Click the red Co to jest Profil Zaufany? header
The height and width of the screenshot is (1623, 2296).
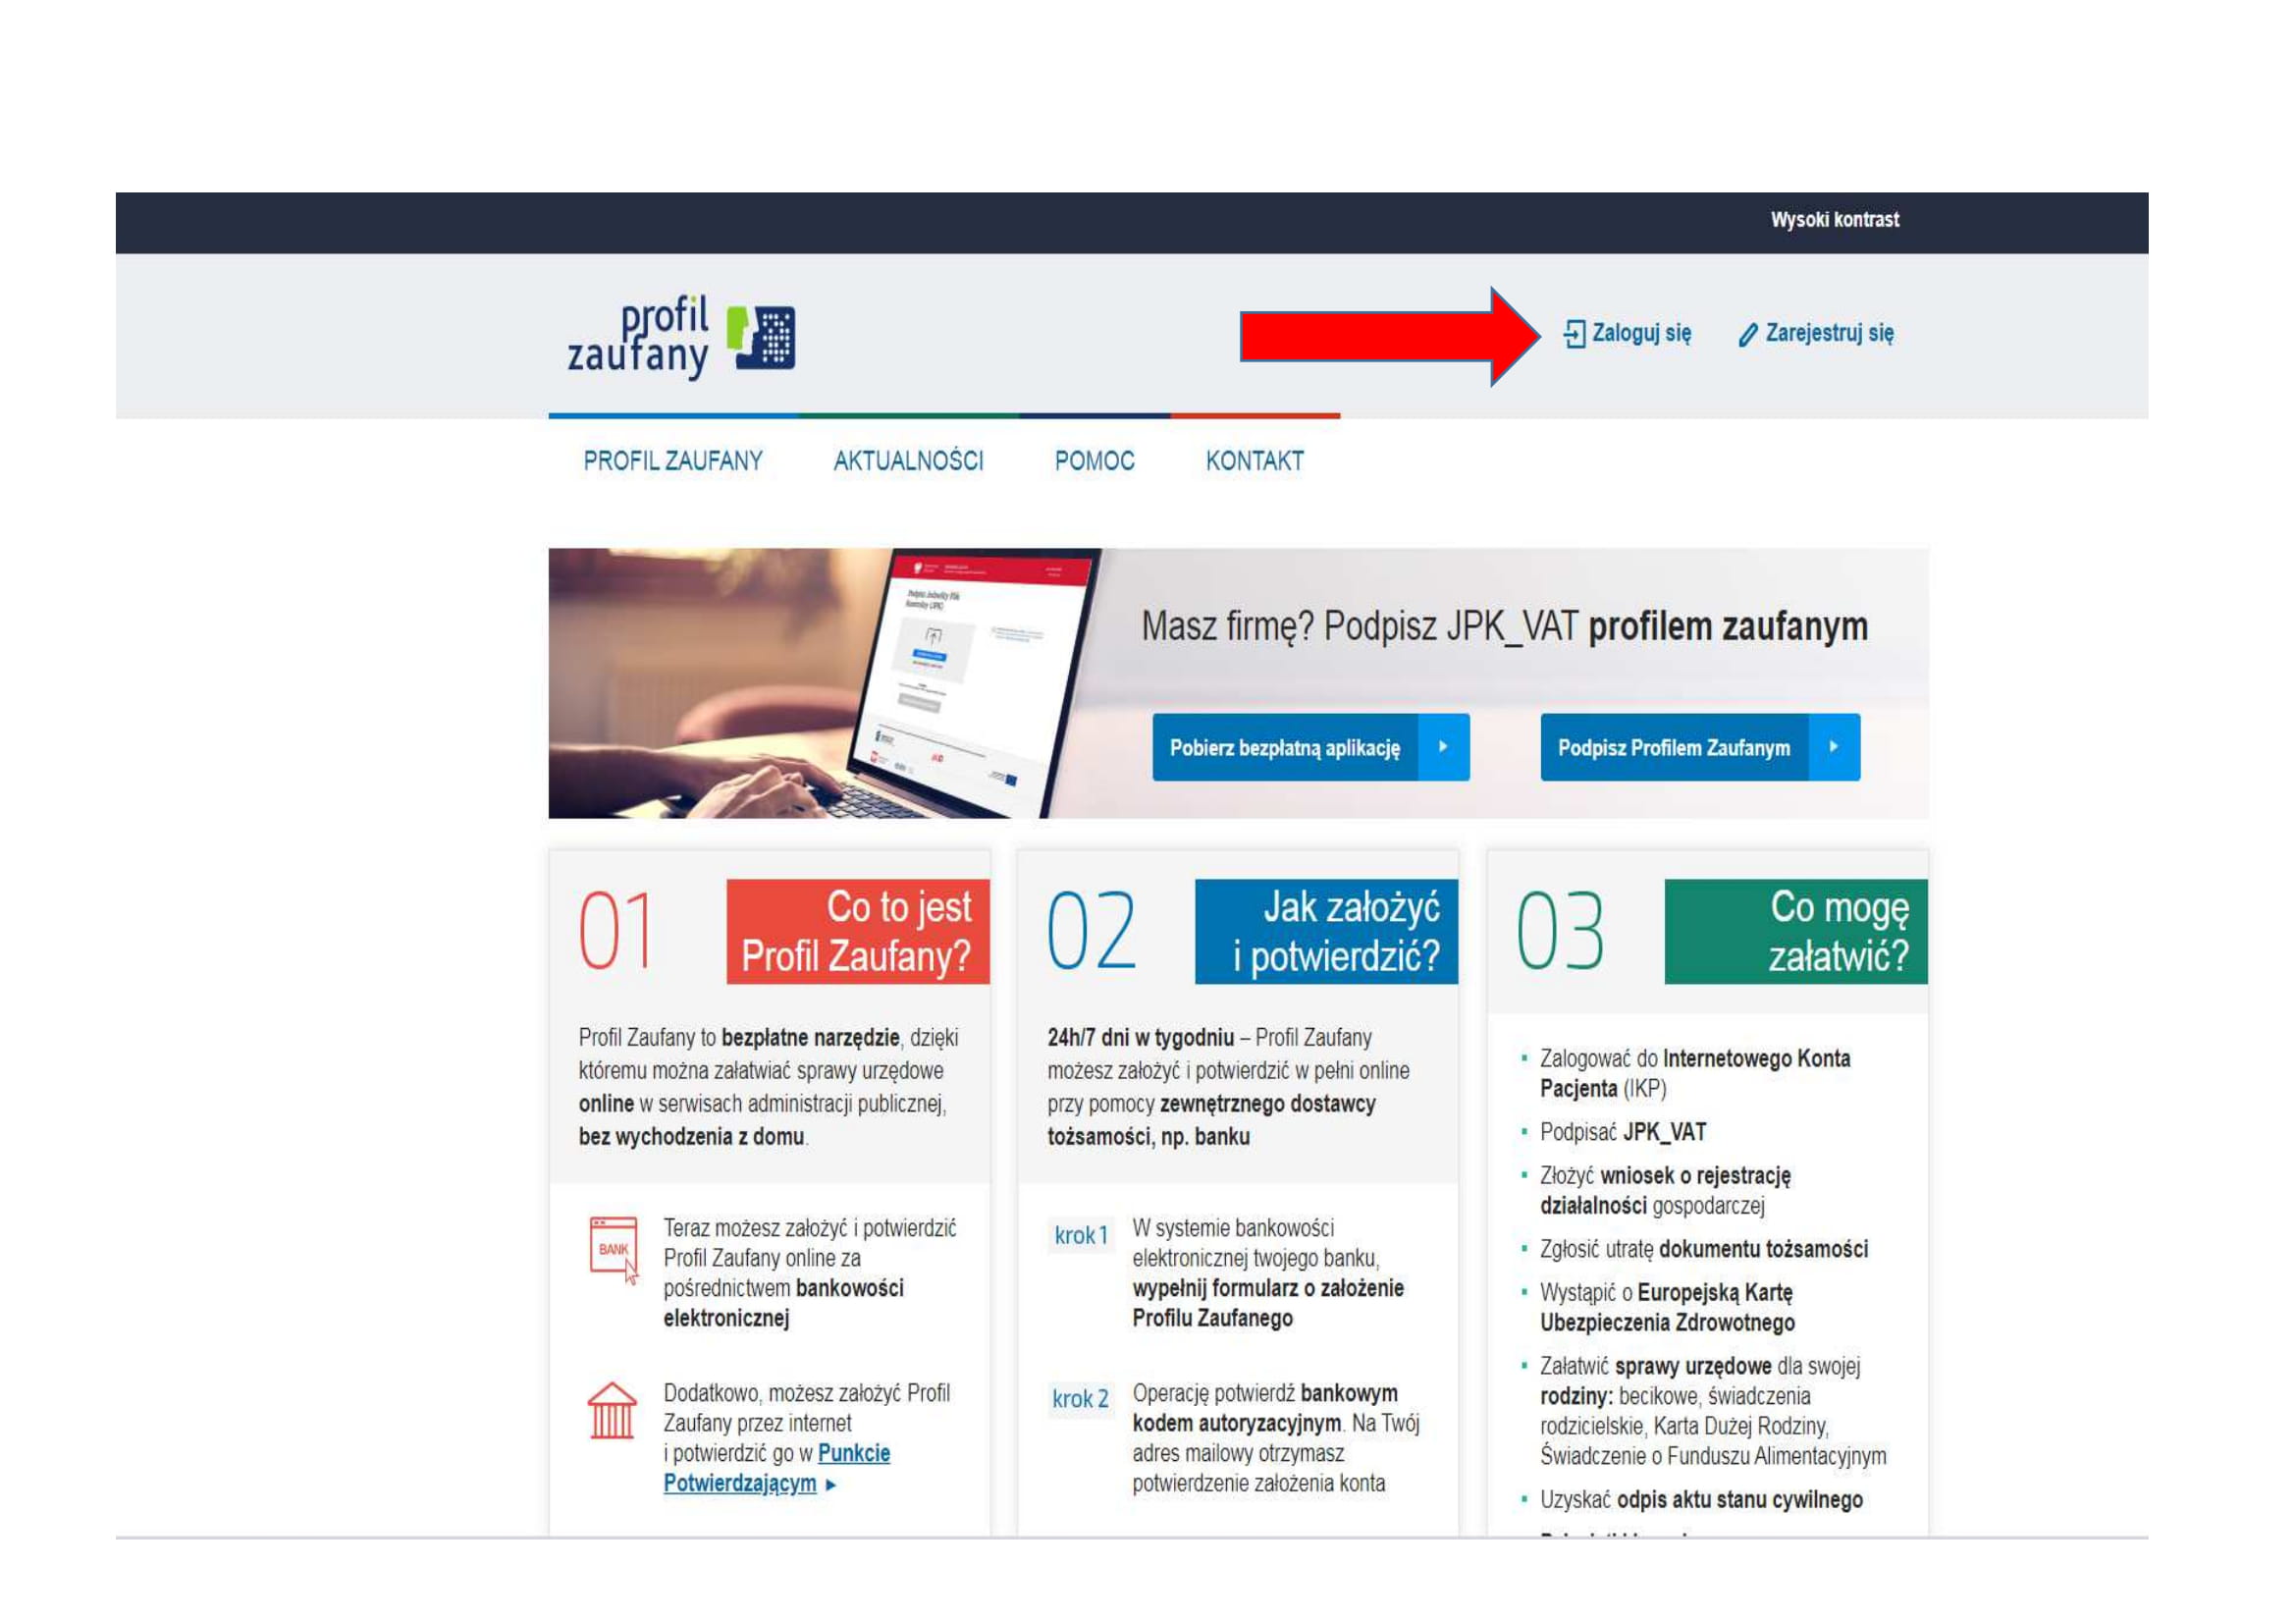[858, 932]
